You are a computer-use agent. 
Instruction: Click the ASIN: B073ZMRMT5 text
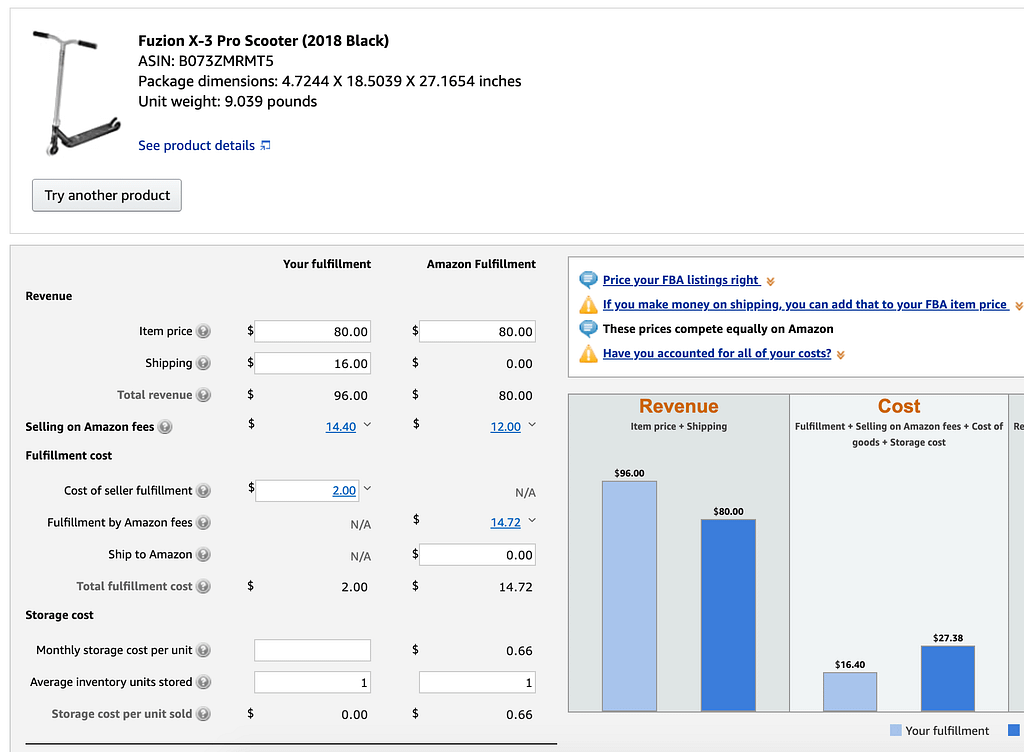click(206, 61)
